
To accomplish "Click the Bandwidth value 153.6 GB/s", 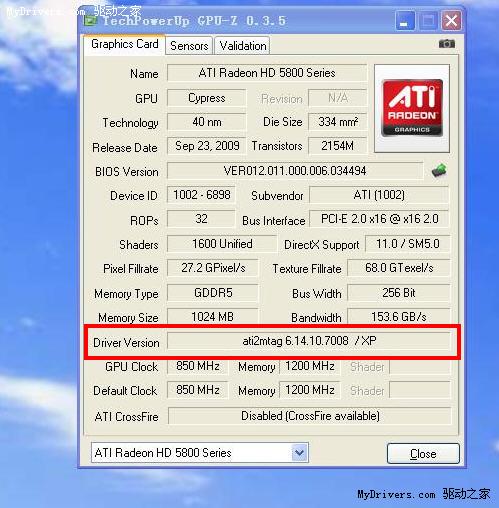I will point(399,317).
